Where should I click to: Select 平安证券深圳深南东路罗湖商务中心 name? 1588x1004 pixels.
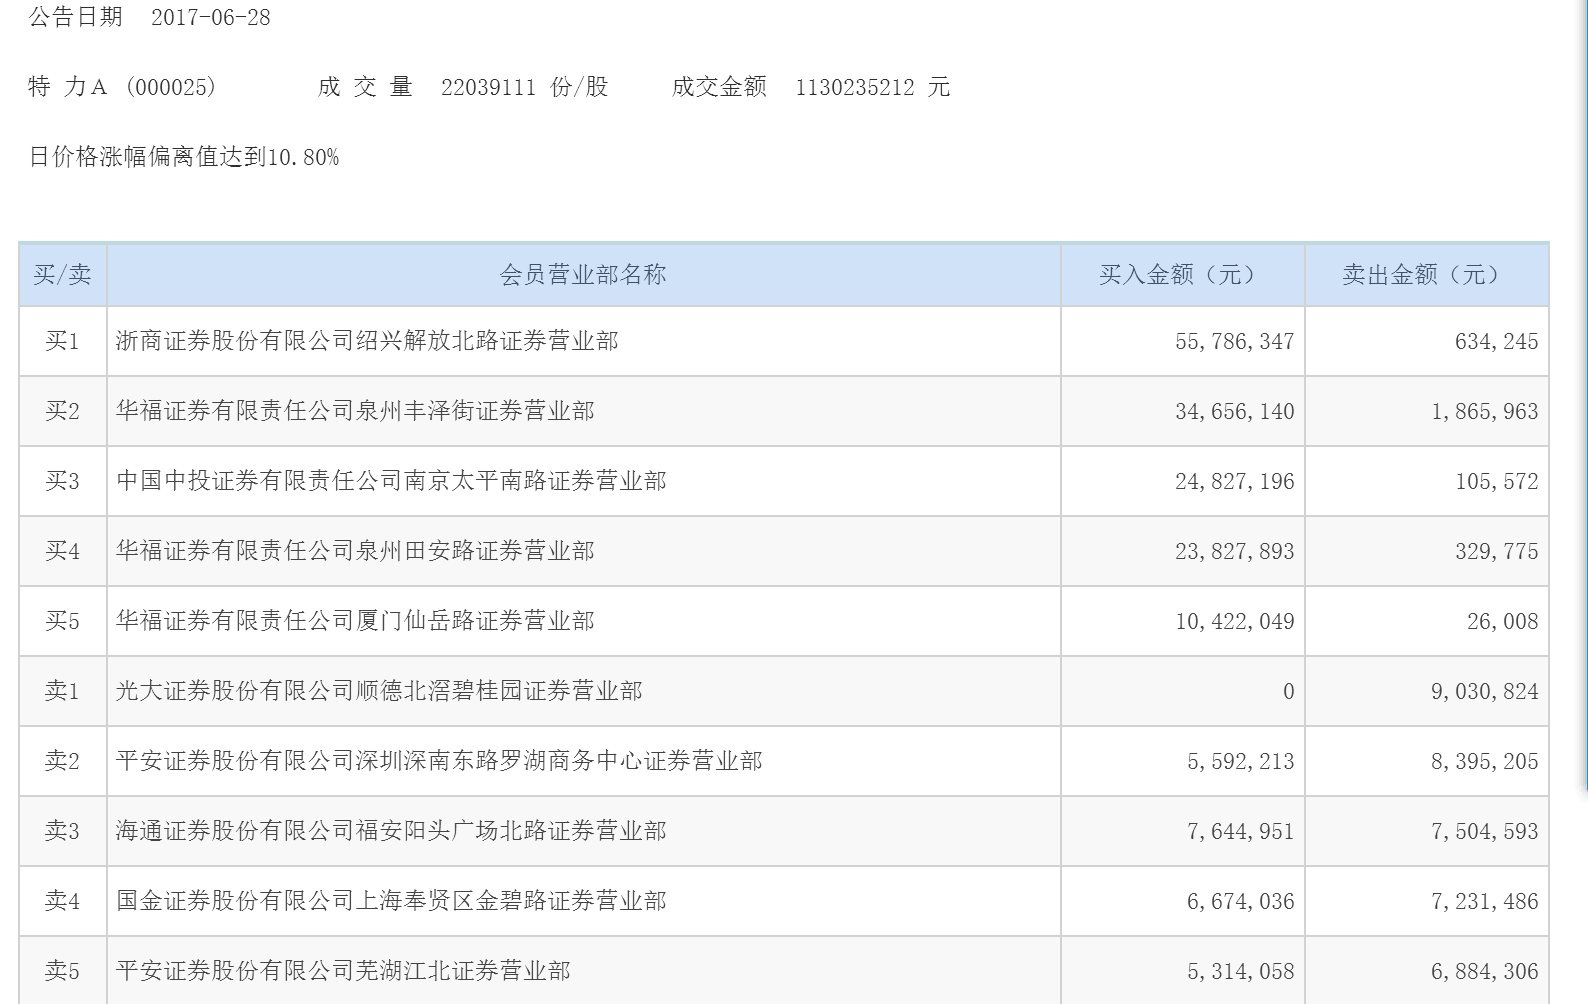[x=439, y=761]
